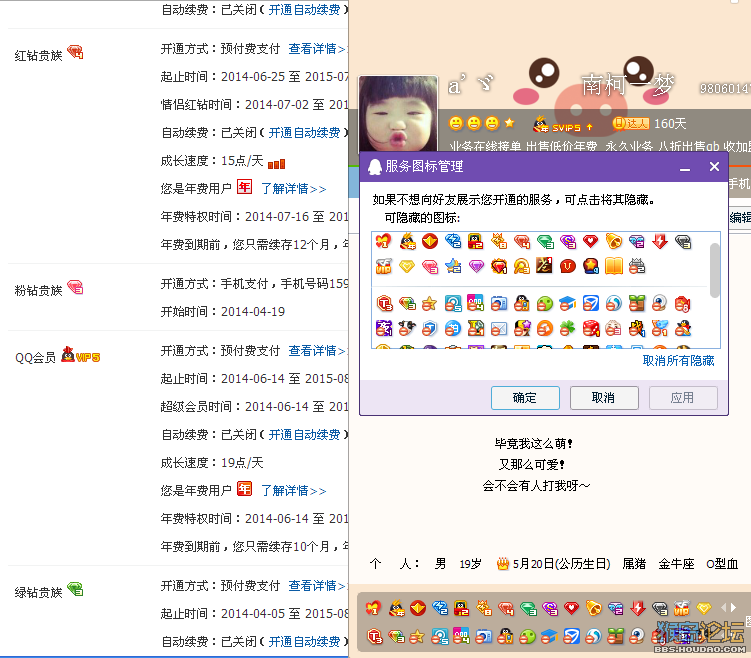Click 取消所有隐藏 link
This screenshot has height=658, width=751.
point(678,361)
